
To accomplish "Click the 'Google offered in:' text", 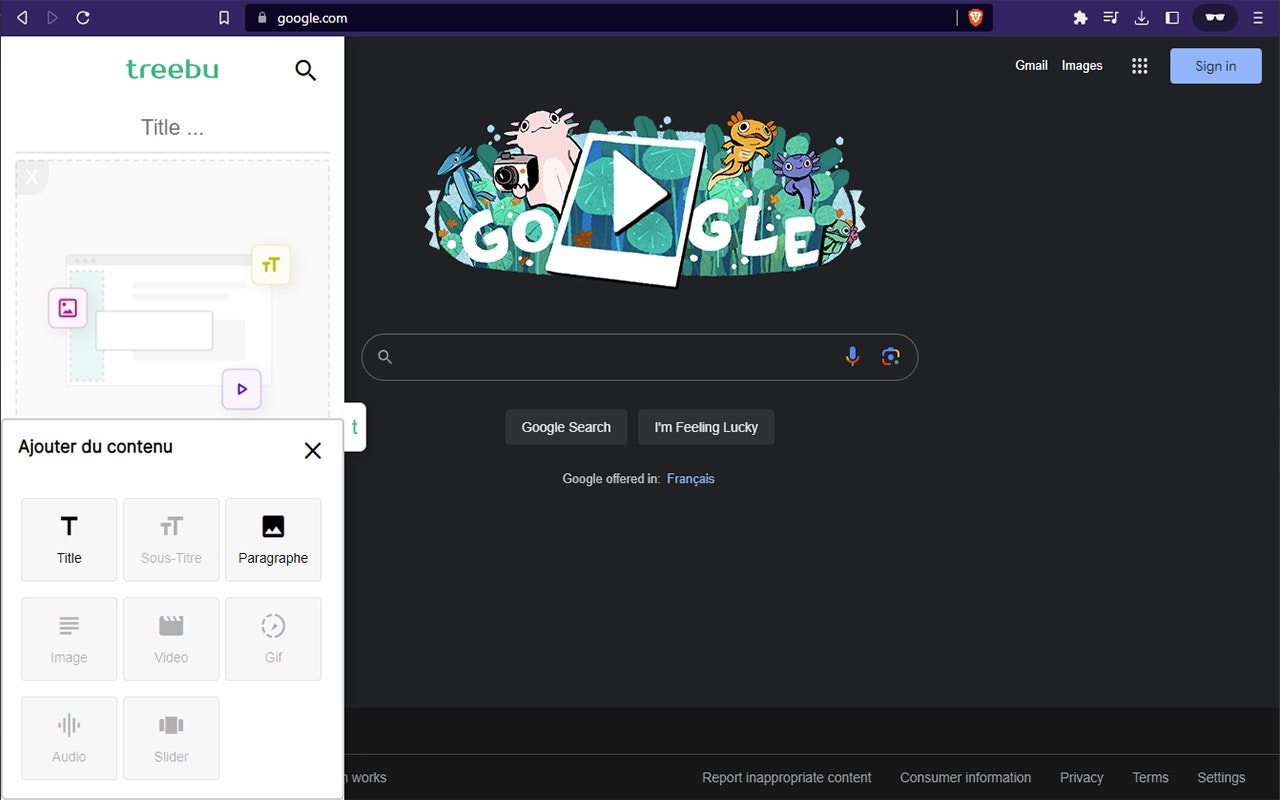I will pos(611,479).
